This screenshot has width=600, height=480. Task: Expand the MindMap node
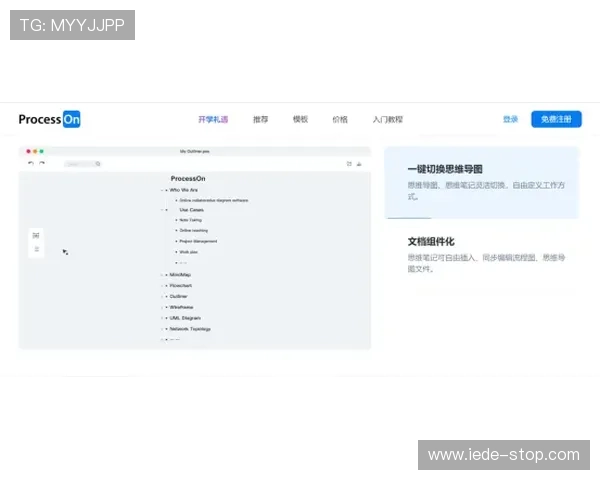162,275
